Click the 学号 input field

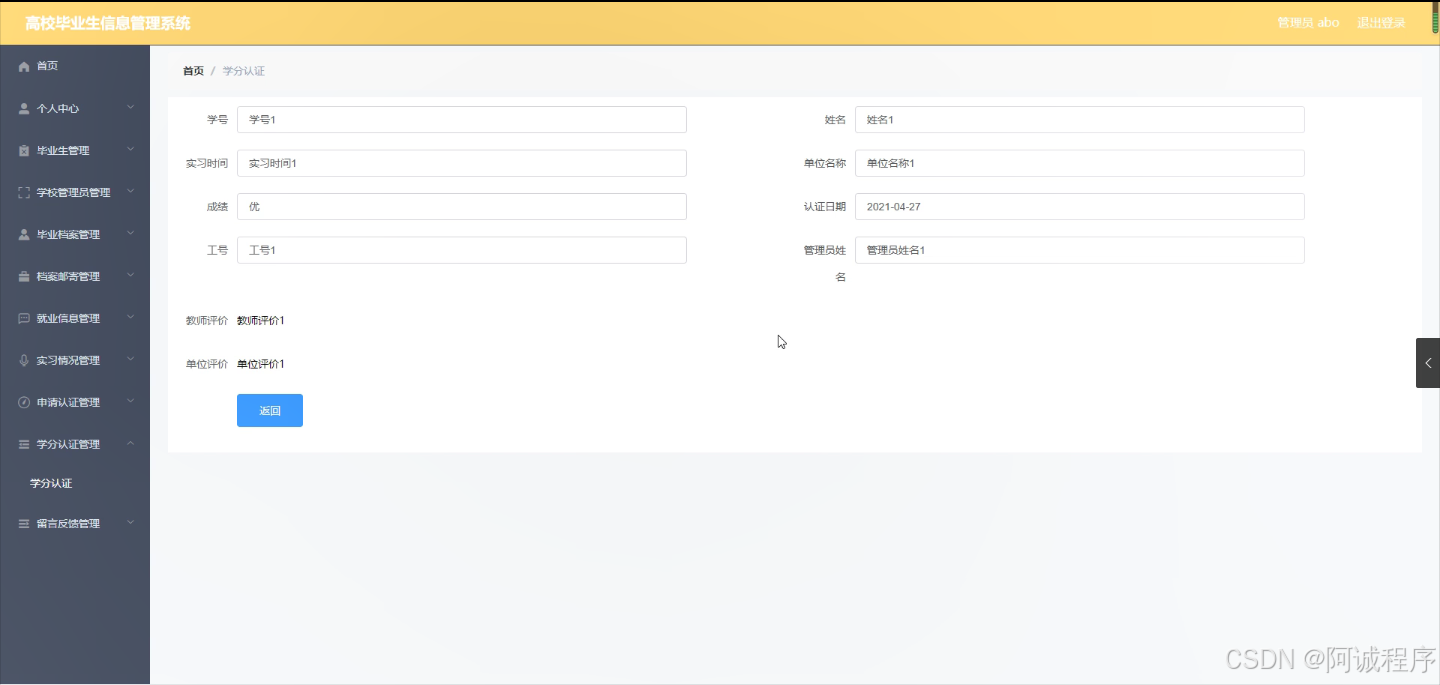pyautogui.click(x=462, y=119)
